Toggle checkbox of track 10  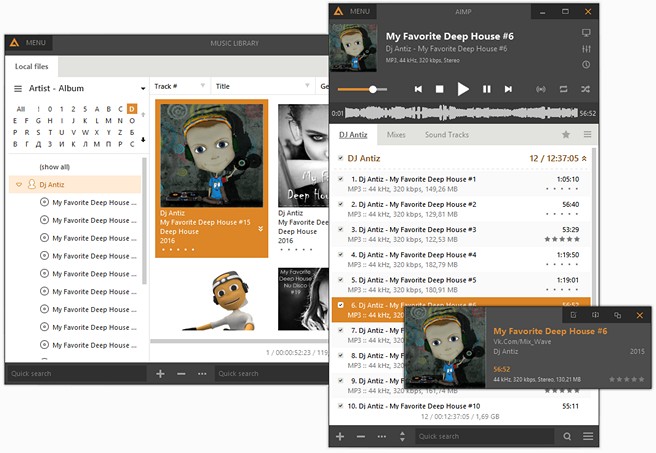pos(341,406)
